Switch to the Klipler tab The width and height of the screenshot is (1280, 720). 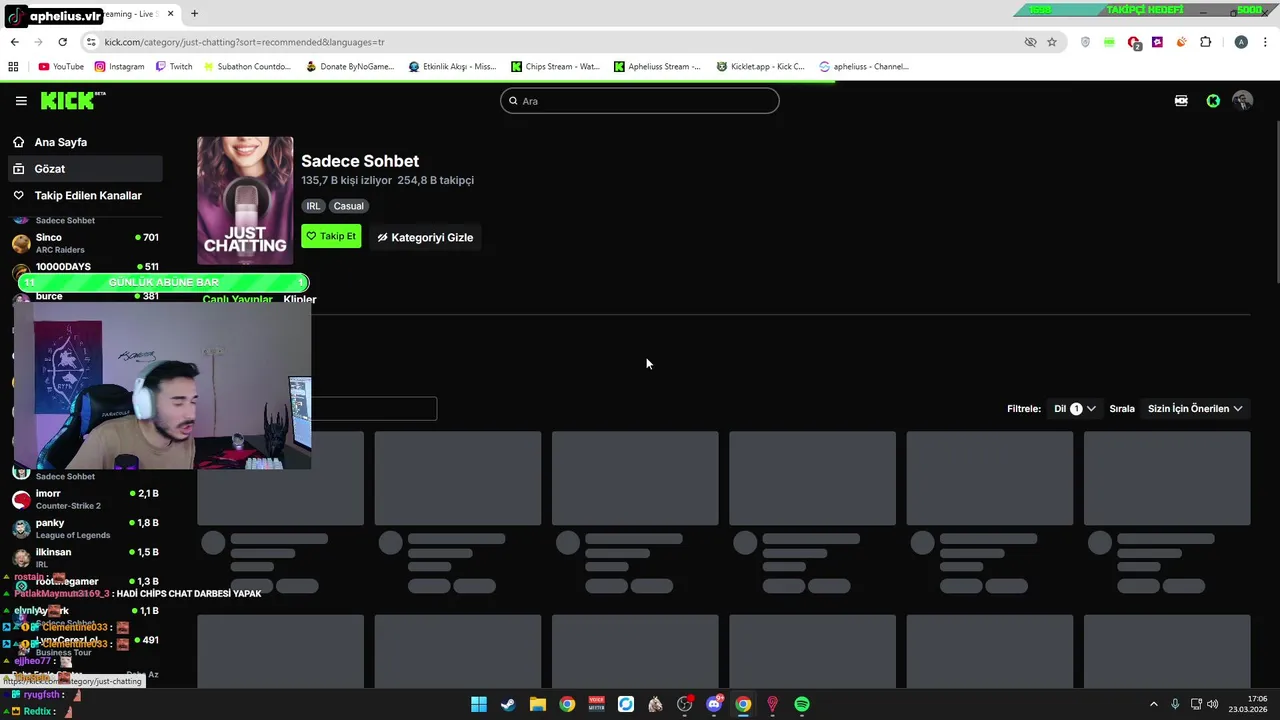pyautogui.click(x=300, y=300)
